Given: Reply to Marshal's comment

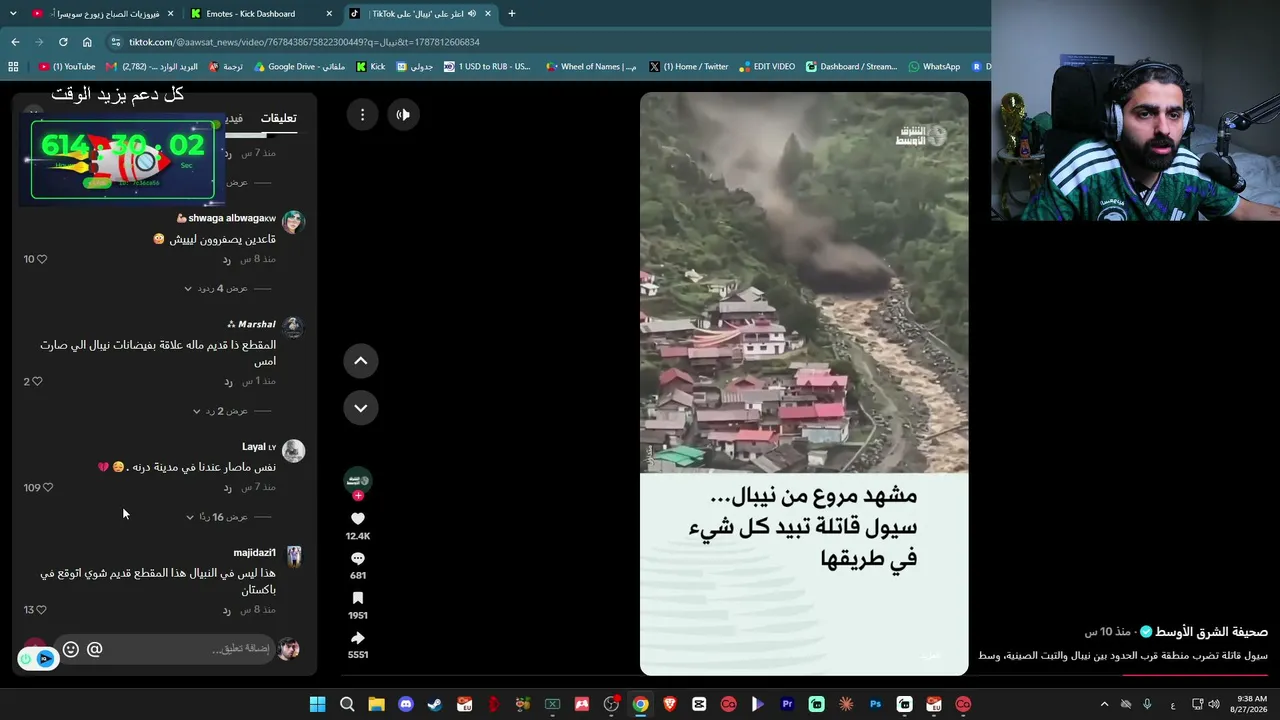Looking at the screenshot, I should [x=228, y=382].
